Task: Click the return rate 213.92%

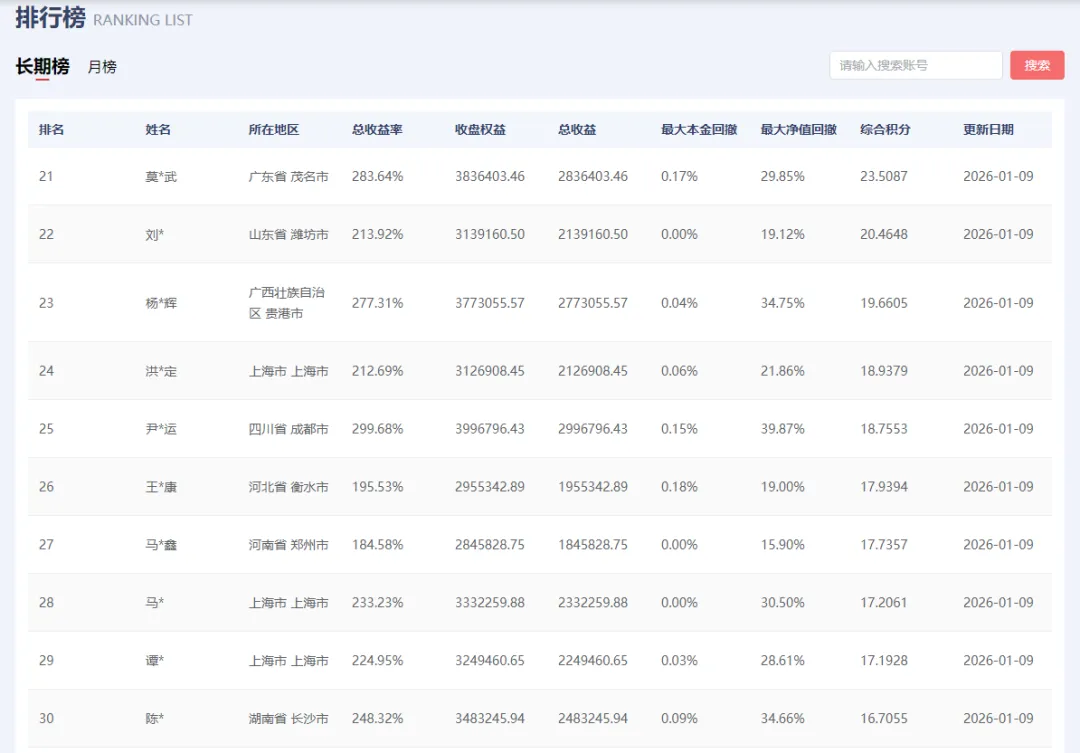Action: click(x=377, y=234)
